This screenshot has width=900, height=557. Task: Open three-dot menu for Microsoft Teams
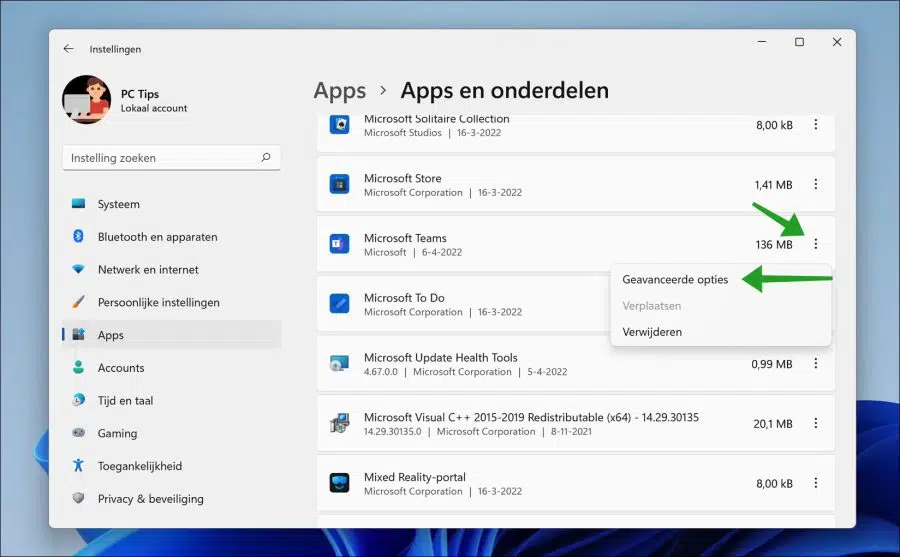(x=816, y=244)
